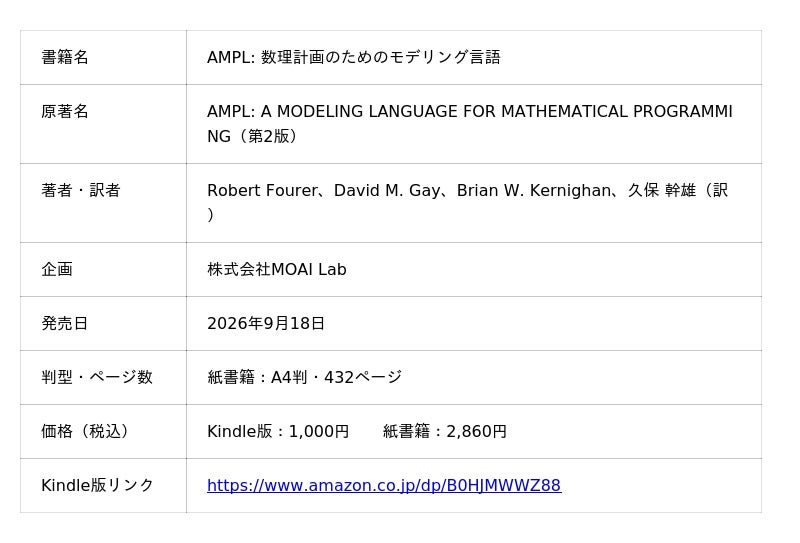Image resolution: width=800 pixels, height=543 pixels.
Task: Select the author names Robert Fourer text
Action: pyautogui.click(x=262, y=190)
